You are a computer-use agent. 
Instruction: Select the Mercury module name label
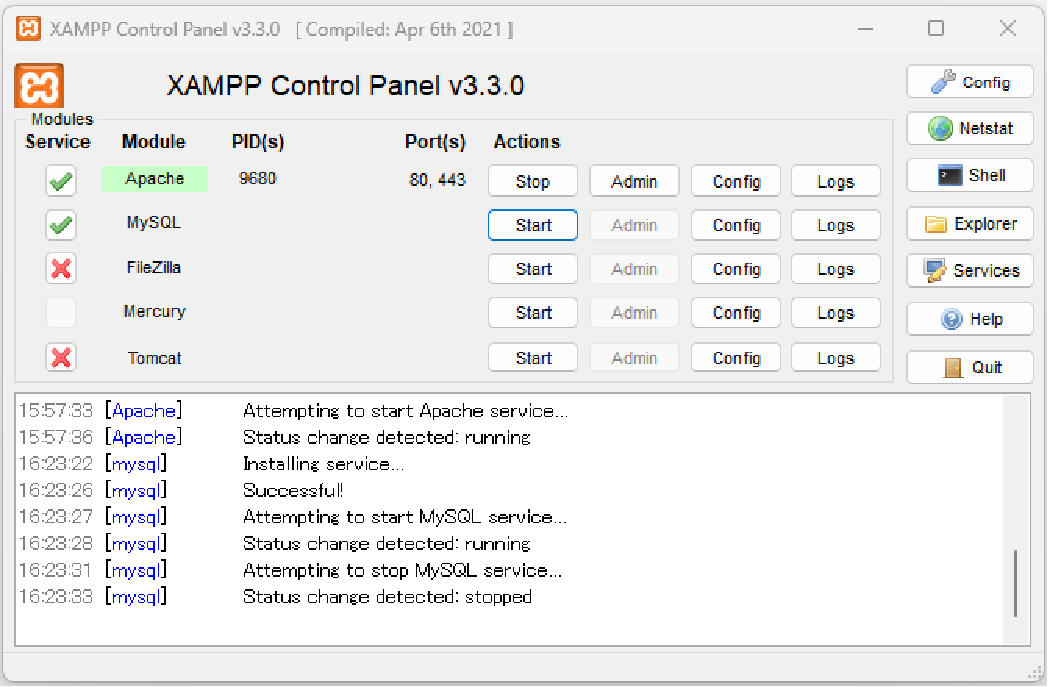[x=154, y=311]
